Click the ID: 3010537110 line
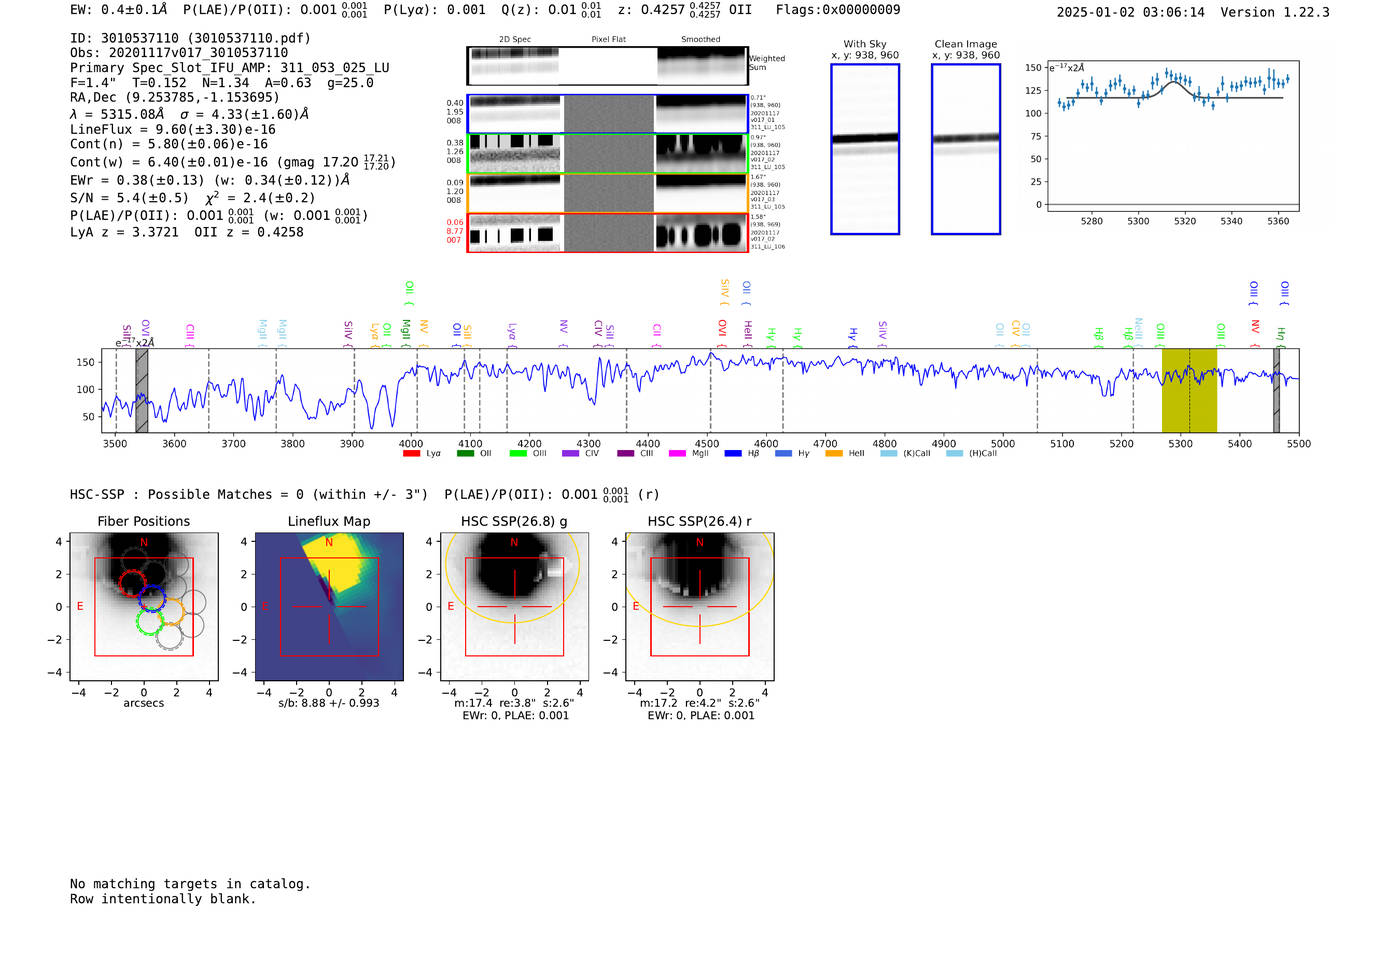The image size is (1400, 953). (x=190, y=38)
